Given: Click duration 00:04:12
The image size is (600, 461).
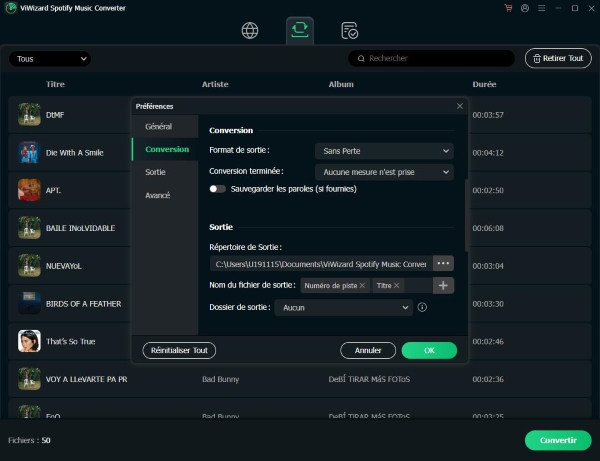Looking at the screenshot, I should (488, 153).
